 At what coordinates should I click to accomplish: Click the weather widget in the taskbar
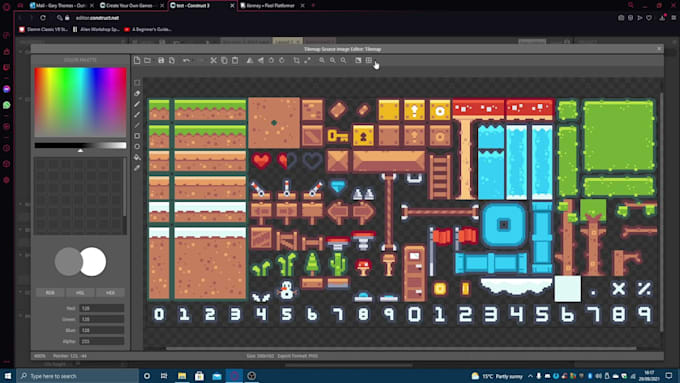[x=497, y=376]
